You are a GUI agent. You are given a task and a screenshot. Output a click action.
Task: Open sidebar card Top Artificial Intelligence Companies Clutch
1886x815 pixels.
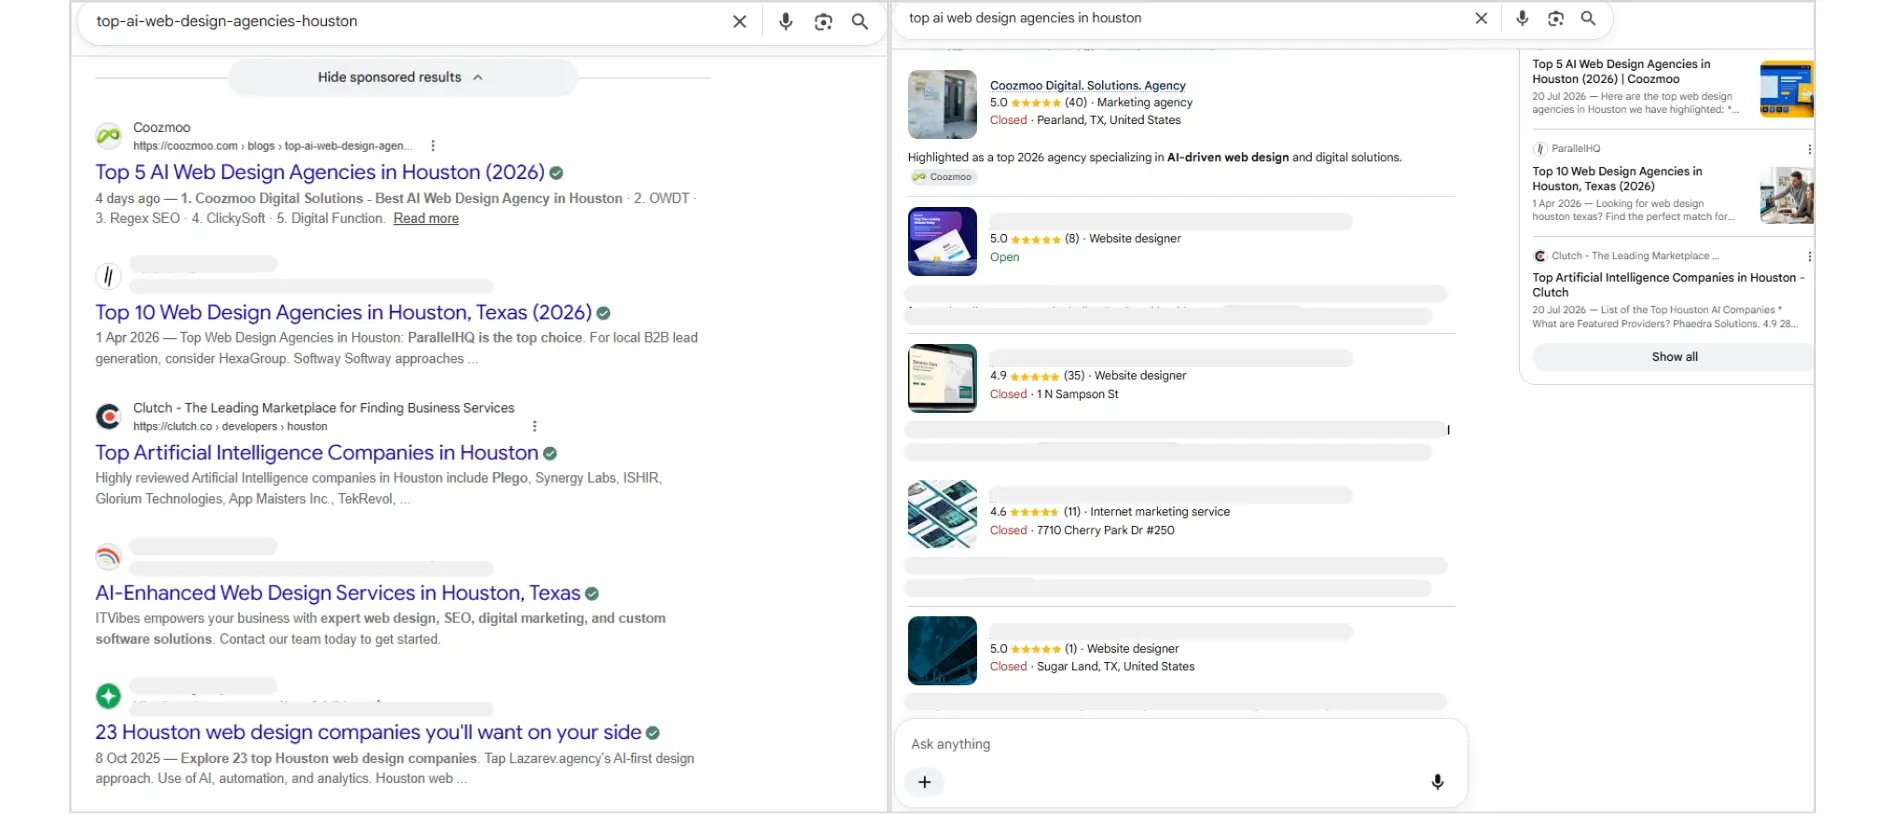(1668, 285)
